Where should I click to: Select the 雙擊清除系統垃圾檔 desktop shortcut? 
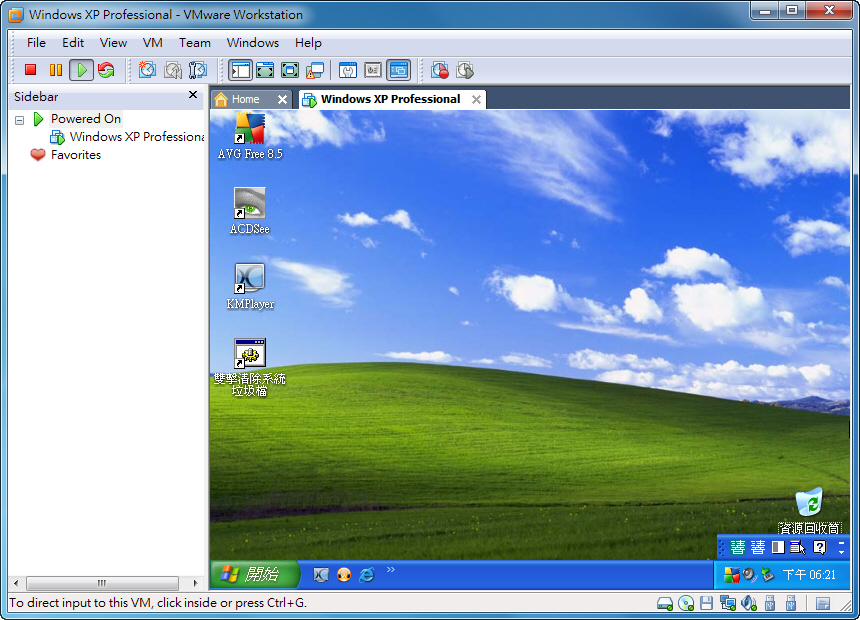coord(250,368)
